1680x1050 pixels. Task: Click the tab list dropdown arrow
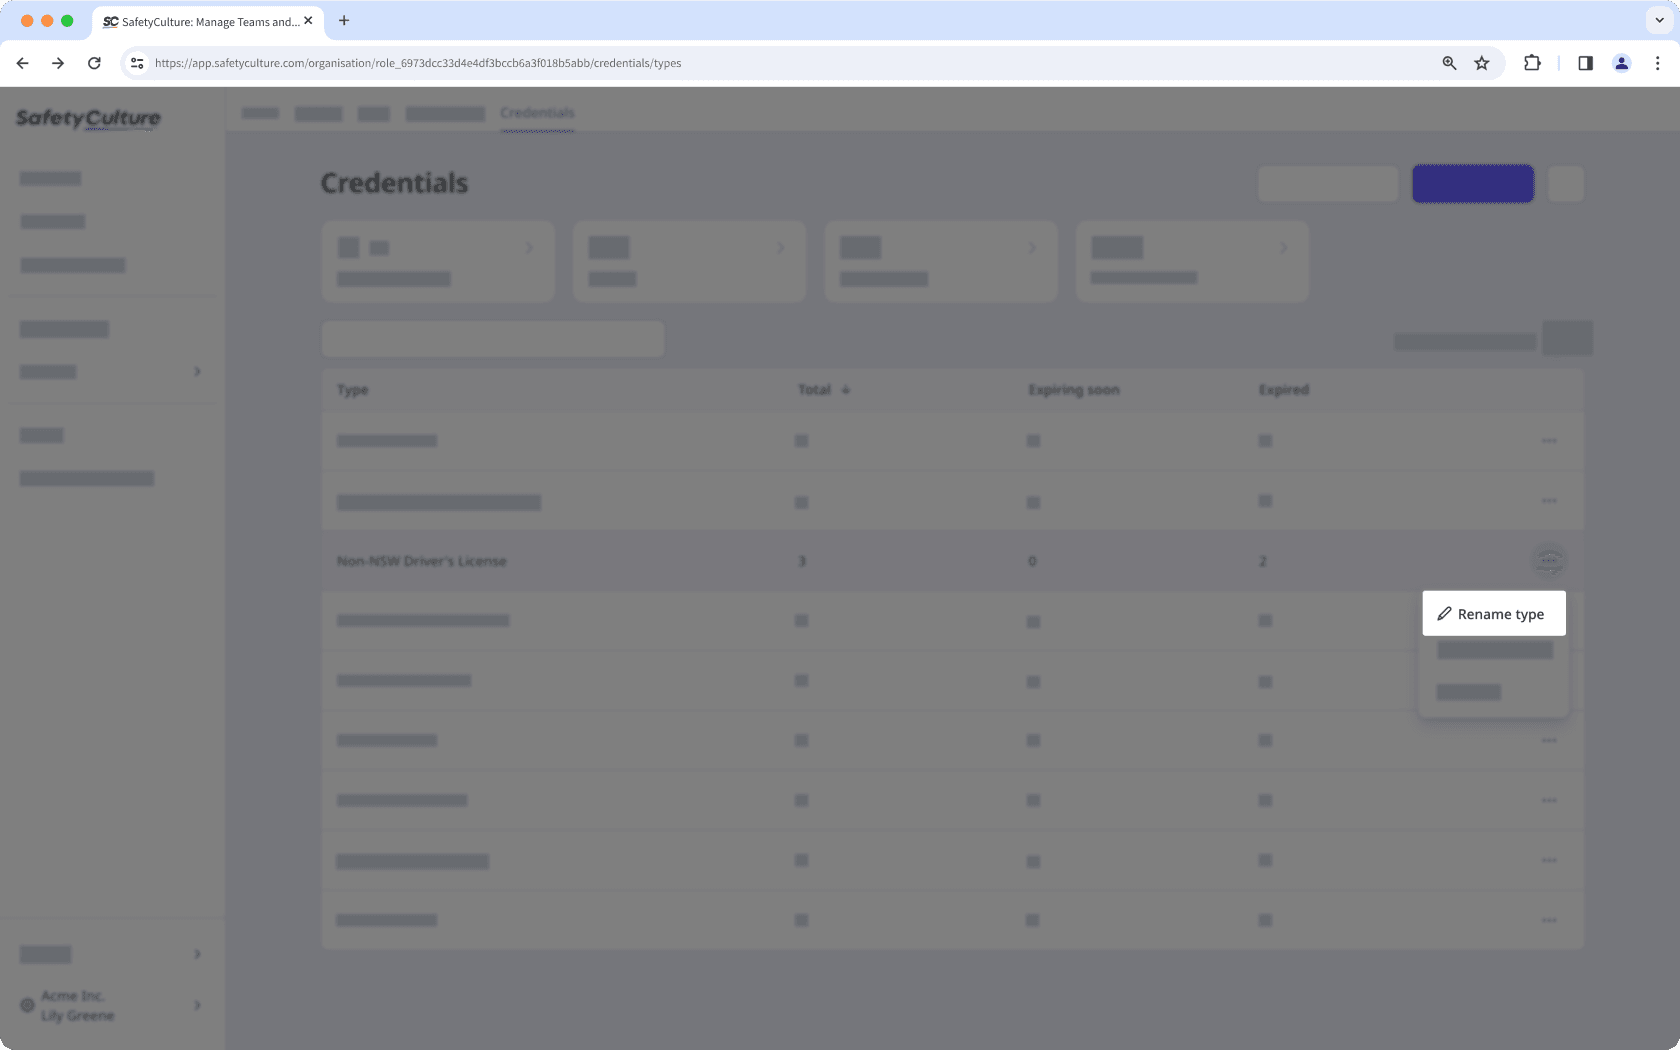1657,21
